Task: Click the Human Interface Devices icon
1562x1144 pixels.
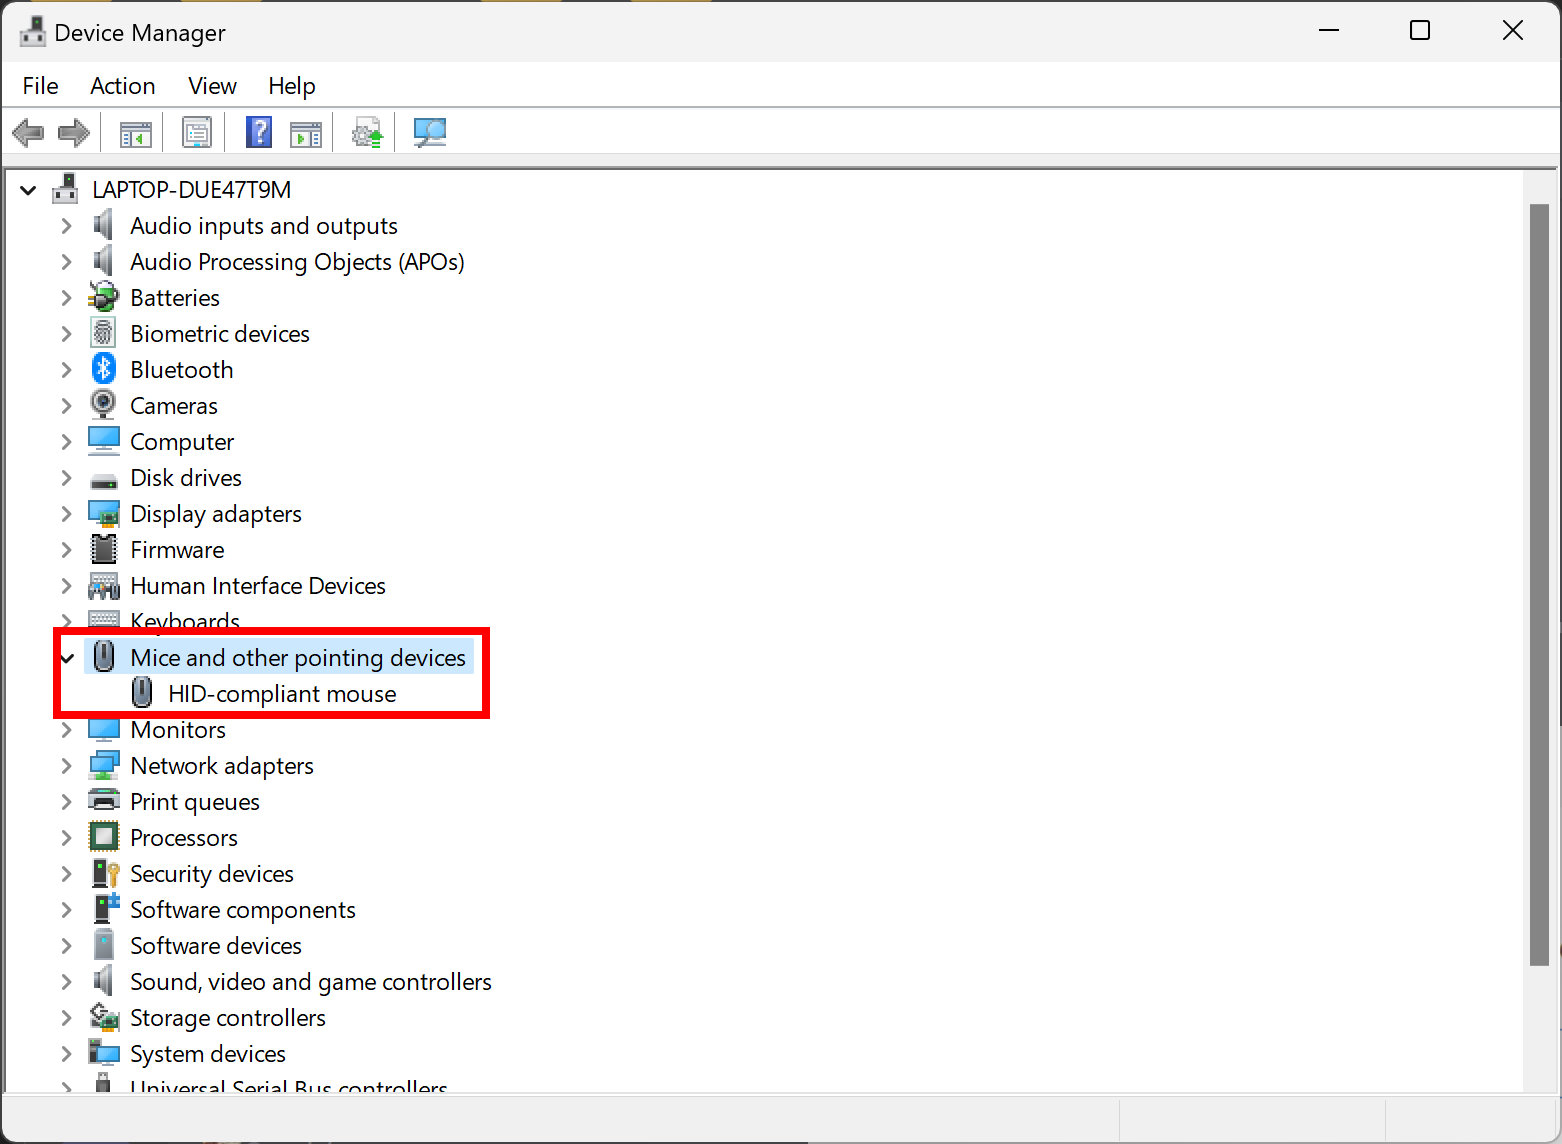Action: [x=104, y=585]
